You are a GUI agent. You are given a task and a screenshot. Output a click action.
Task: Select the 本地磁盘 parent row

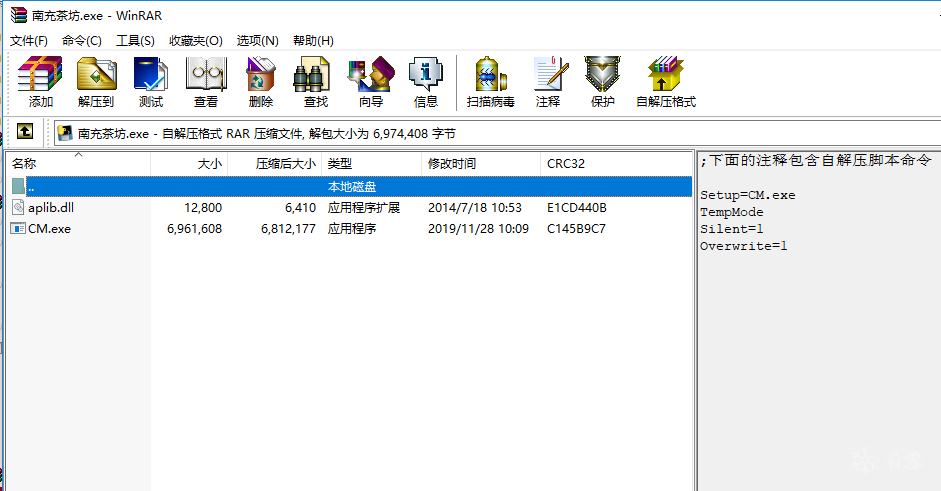[349, 186]
